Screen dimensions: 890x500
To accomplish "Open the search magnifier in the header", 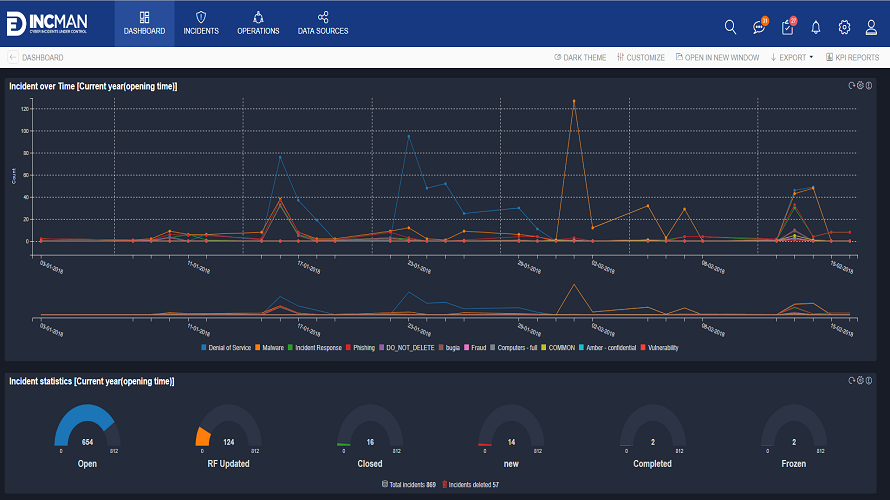I will pyautogui.click(x=730, y=27).
